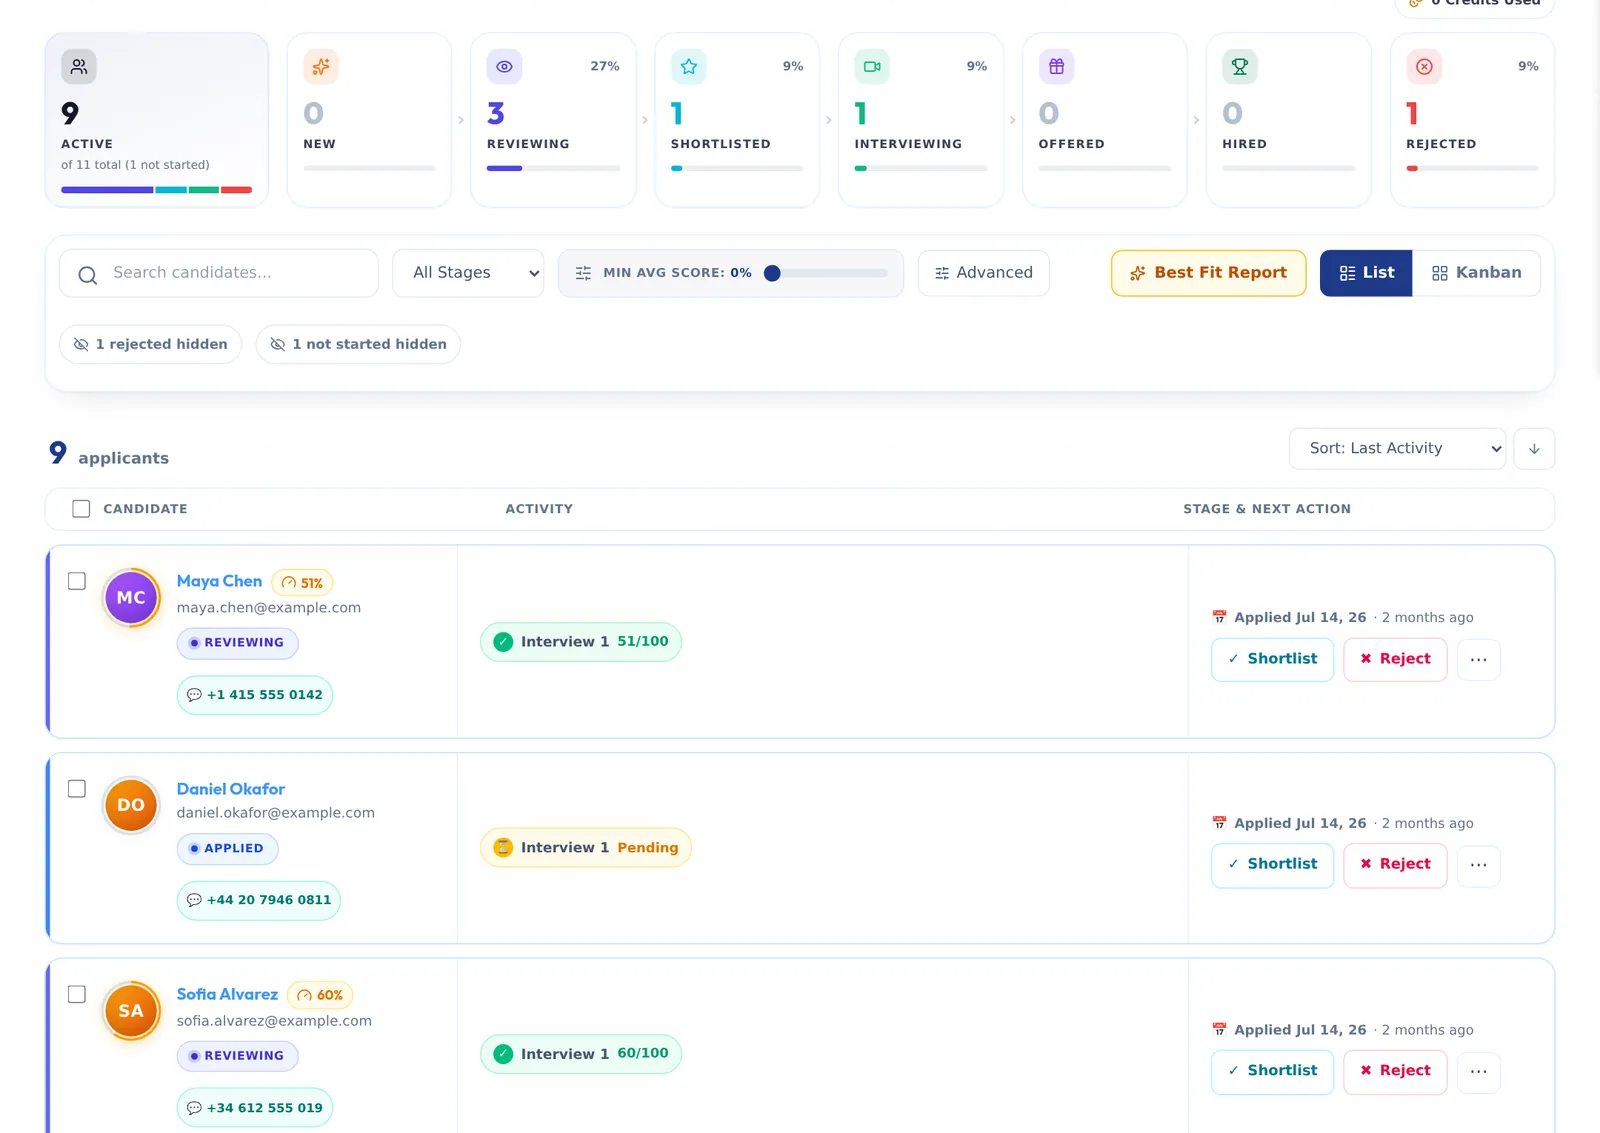Shortlist Maya Chen

pyautogui.click(x=1273, y=660)
